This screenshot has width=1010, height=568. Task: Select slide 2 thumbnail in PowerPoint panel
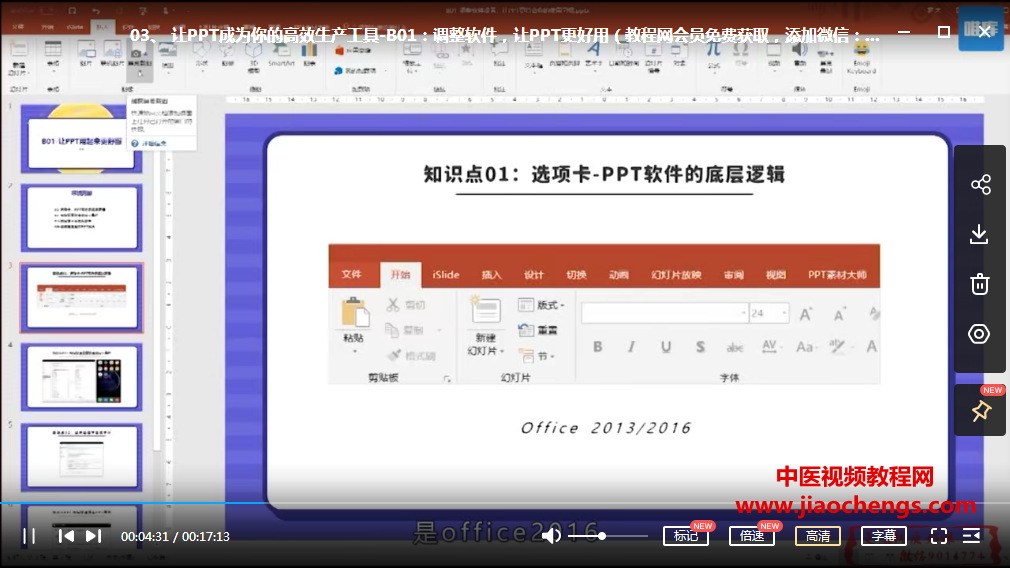coord(82,218)
